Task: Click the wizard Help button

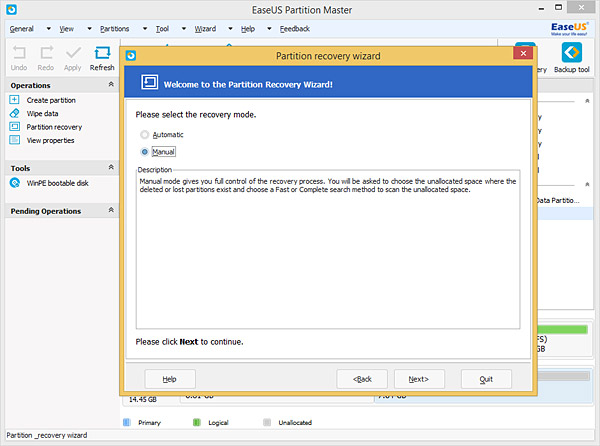Action: tap(170, 379)
